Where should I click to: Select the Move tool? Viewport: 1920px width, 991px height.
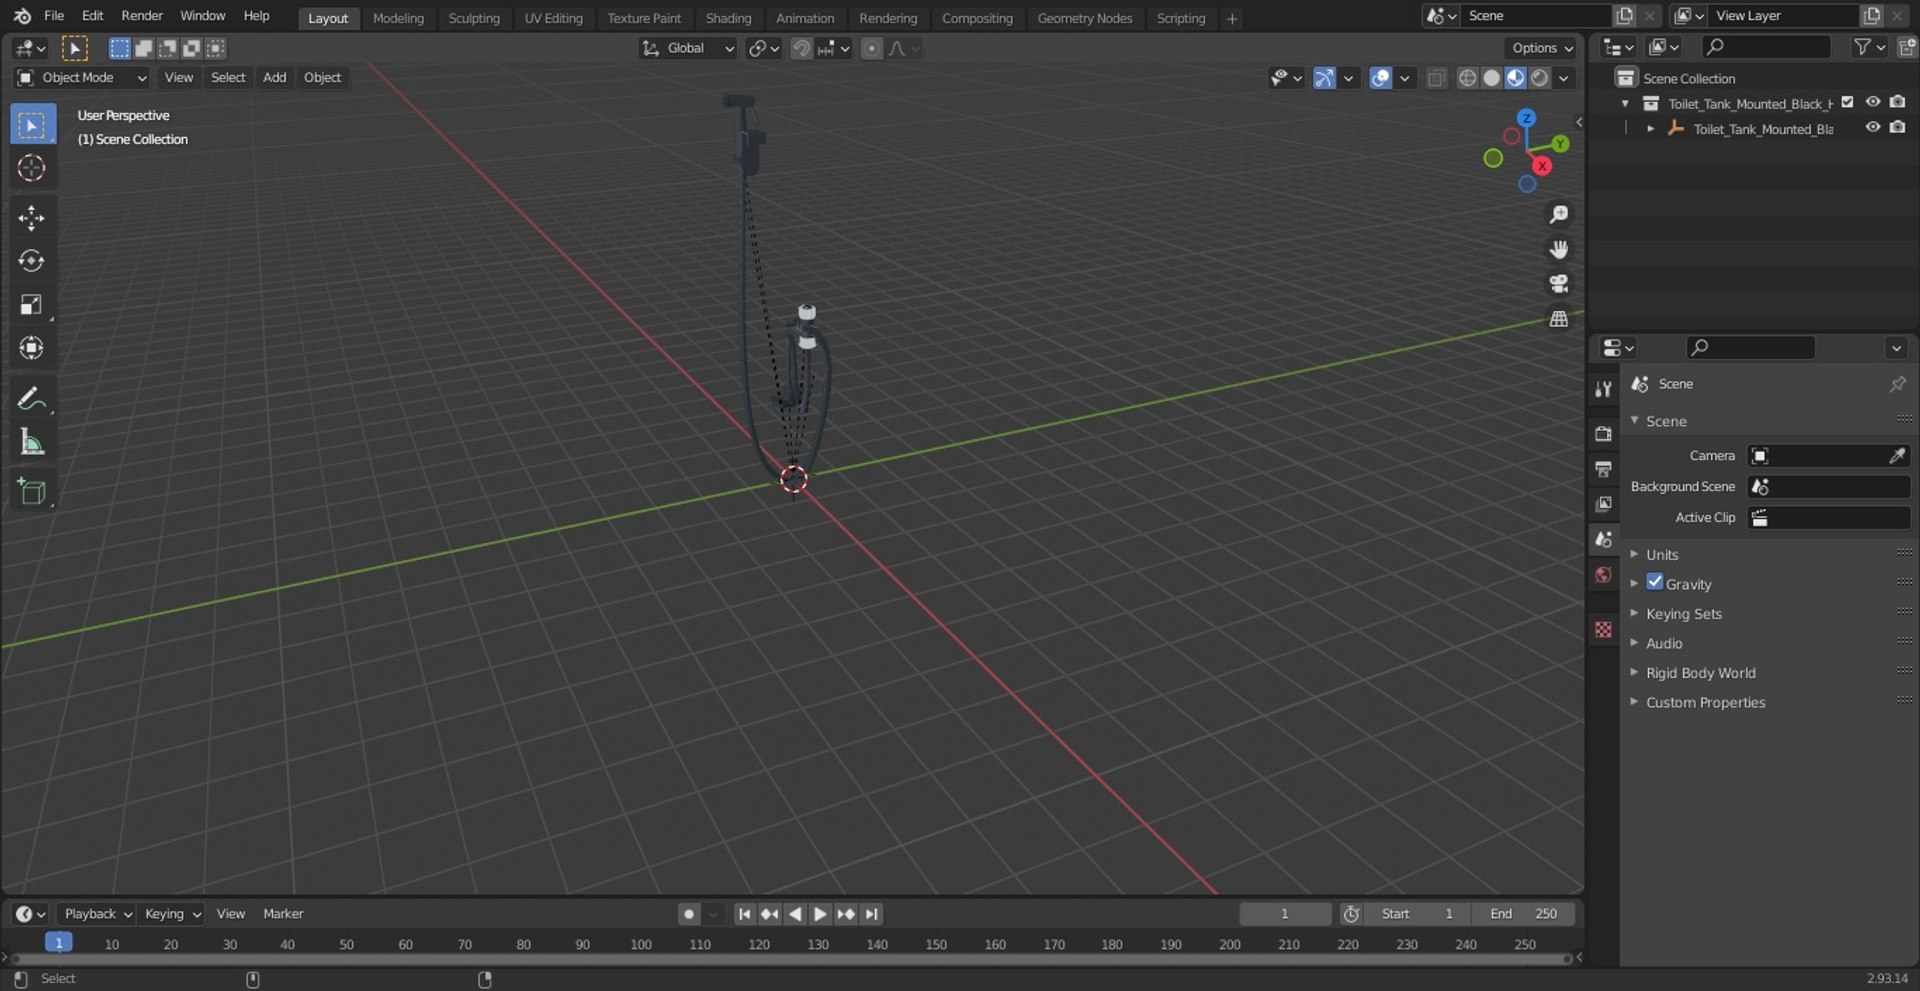click(32, 218)
